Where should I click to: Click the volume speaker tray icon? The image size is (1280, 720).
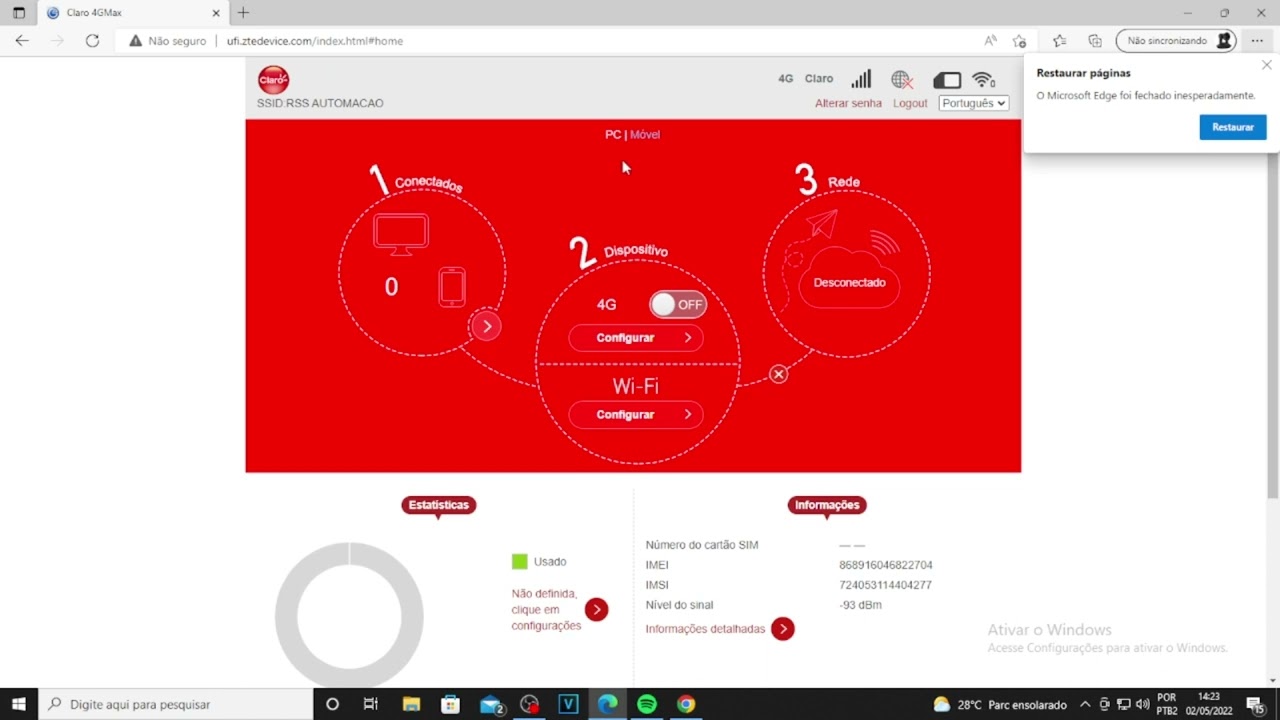(1141, 704)
